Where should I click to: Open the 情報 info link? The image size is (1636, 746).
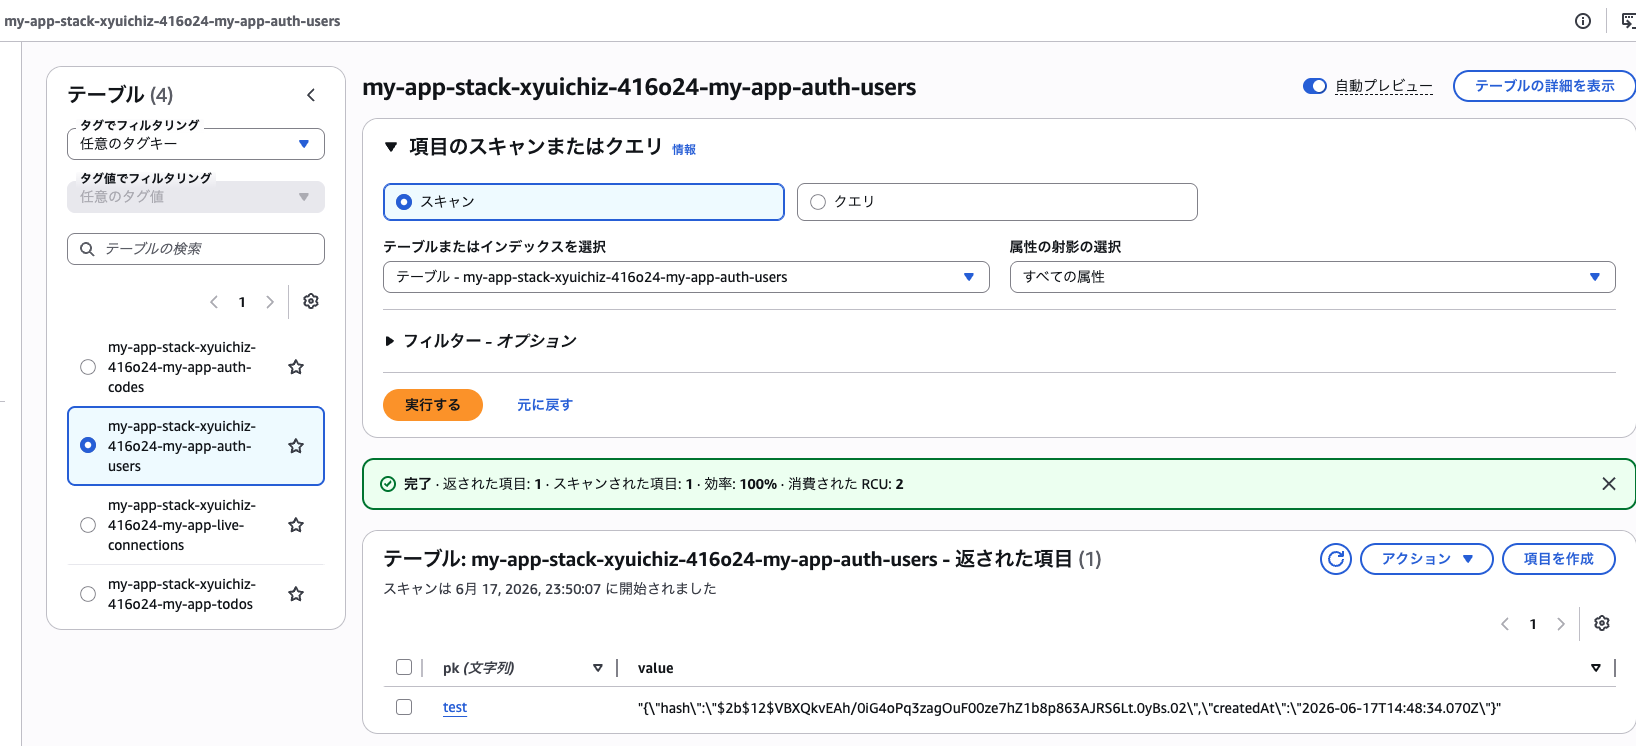pyautogui.click(x=684, y=150)
